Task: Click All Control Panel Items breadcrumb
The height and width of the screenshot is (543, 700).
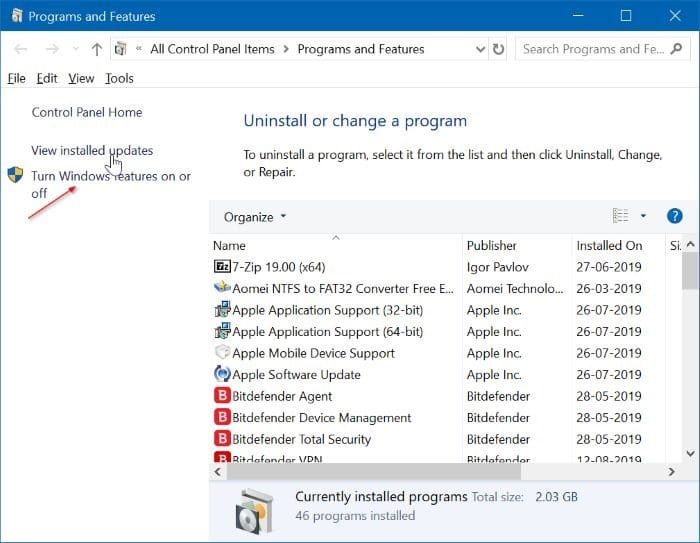Action: 212,49
